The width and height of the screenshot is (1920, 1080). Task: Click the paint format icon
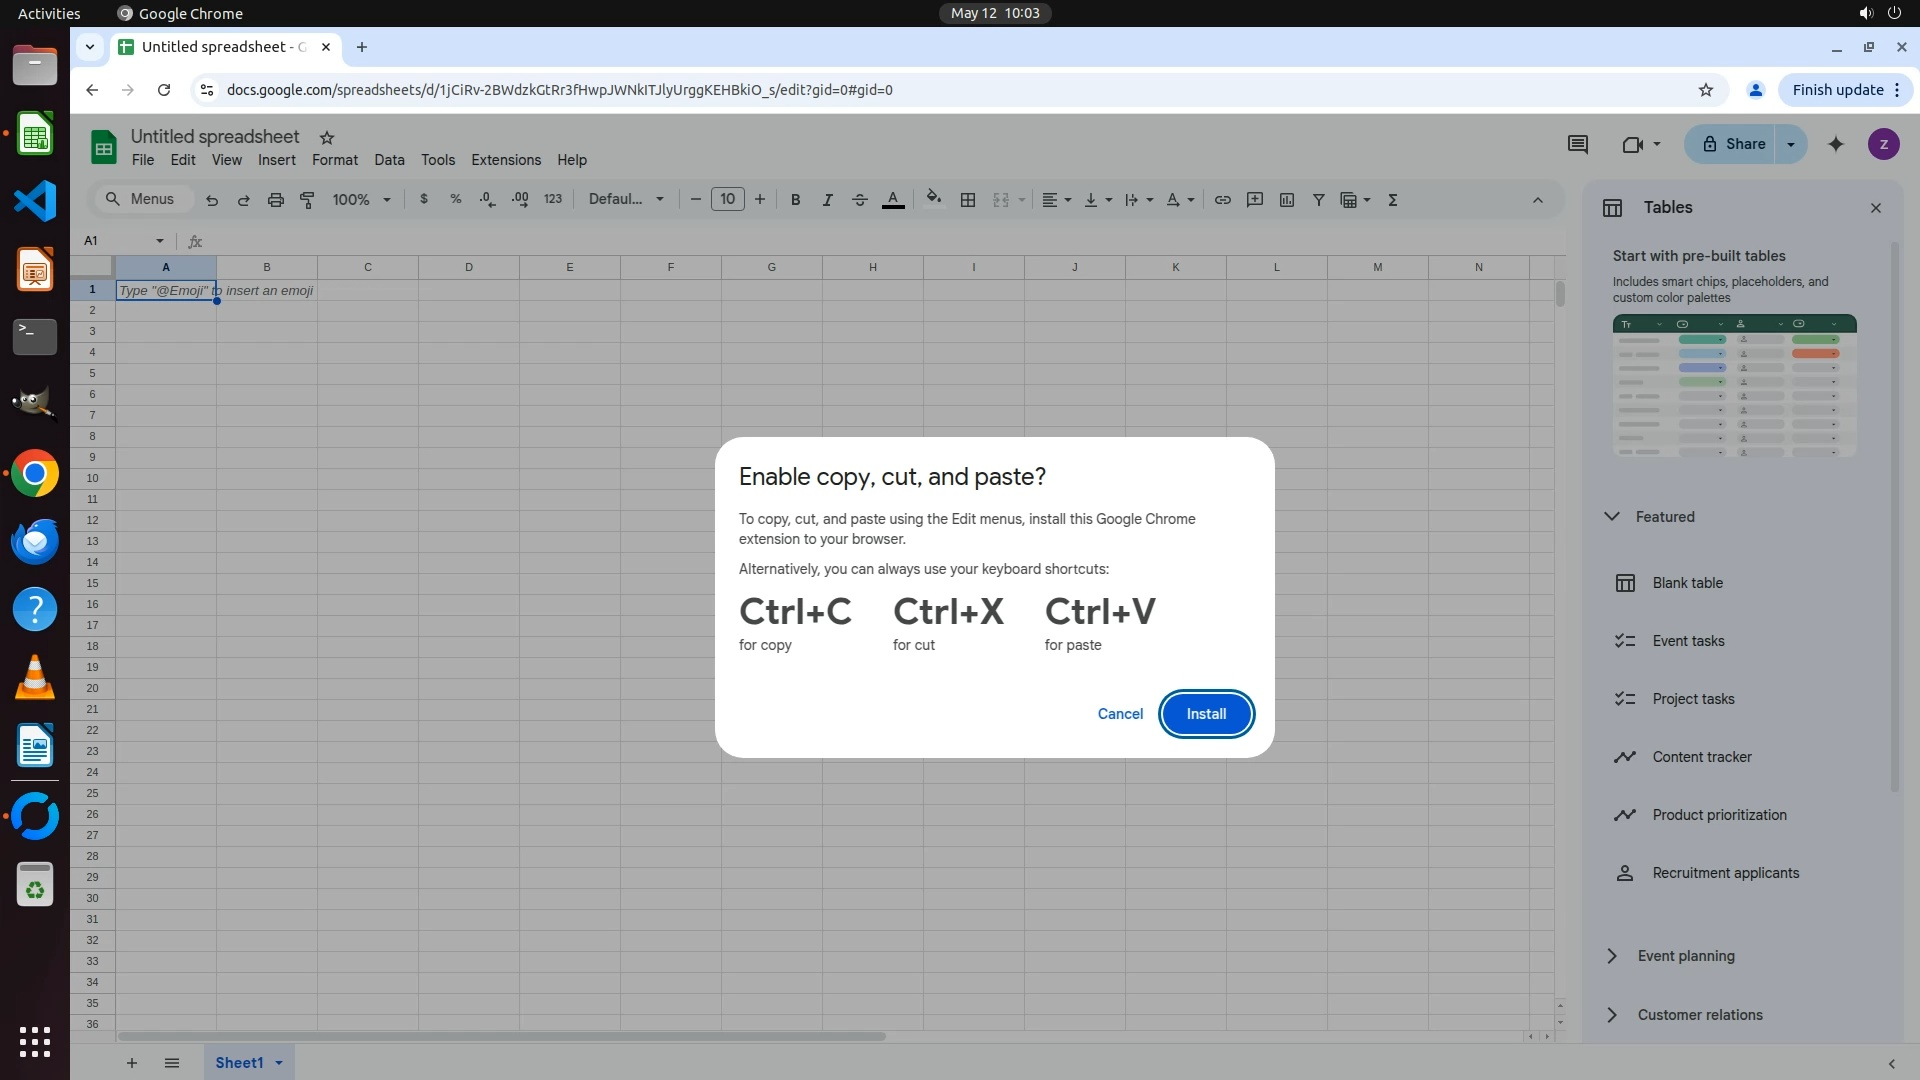(x=308, y=200)
